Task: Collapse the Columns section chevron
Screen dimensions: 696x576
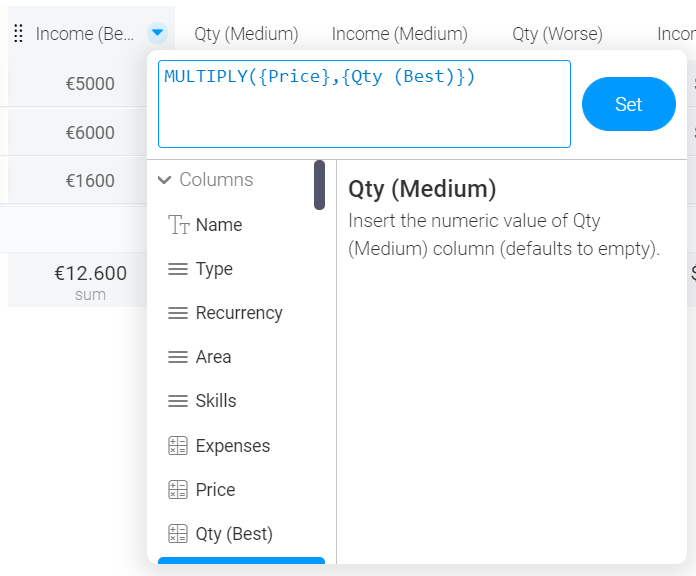Action: coord(165,181)
